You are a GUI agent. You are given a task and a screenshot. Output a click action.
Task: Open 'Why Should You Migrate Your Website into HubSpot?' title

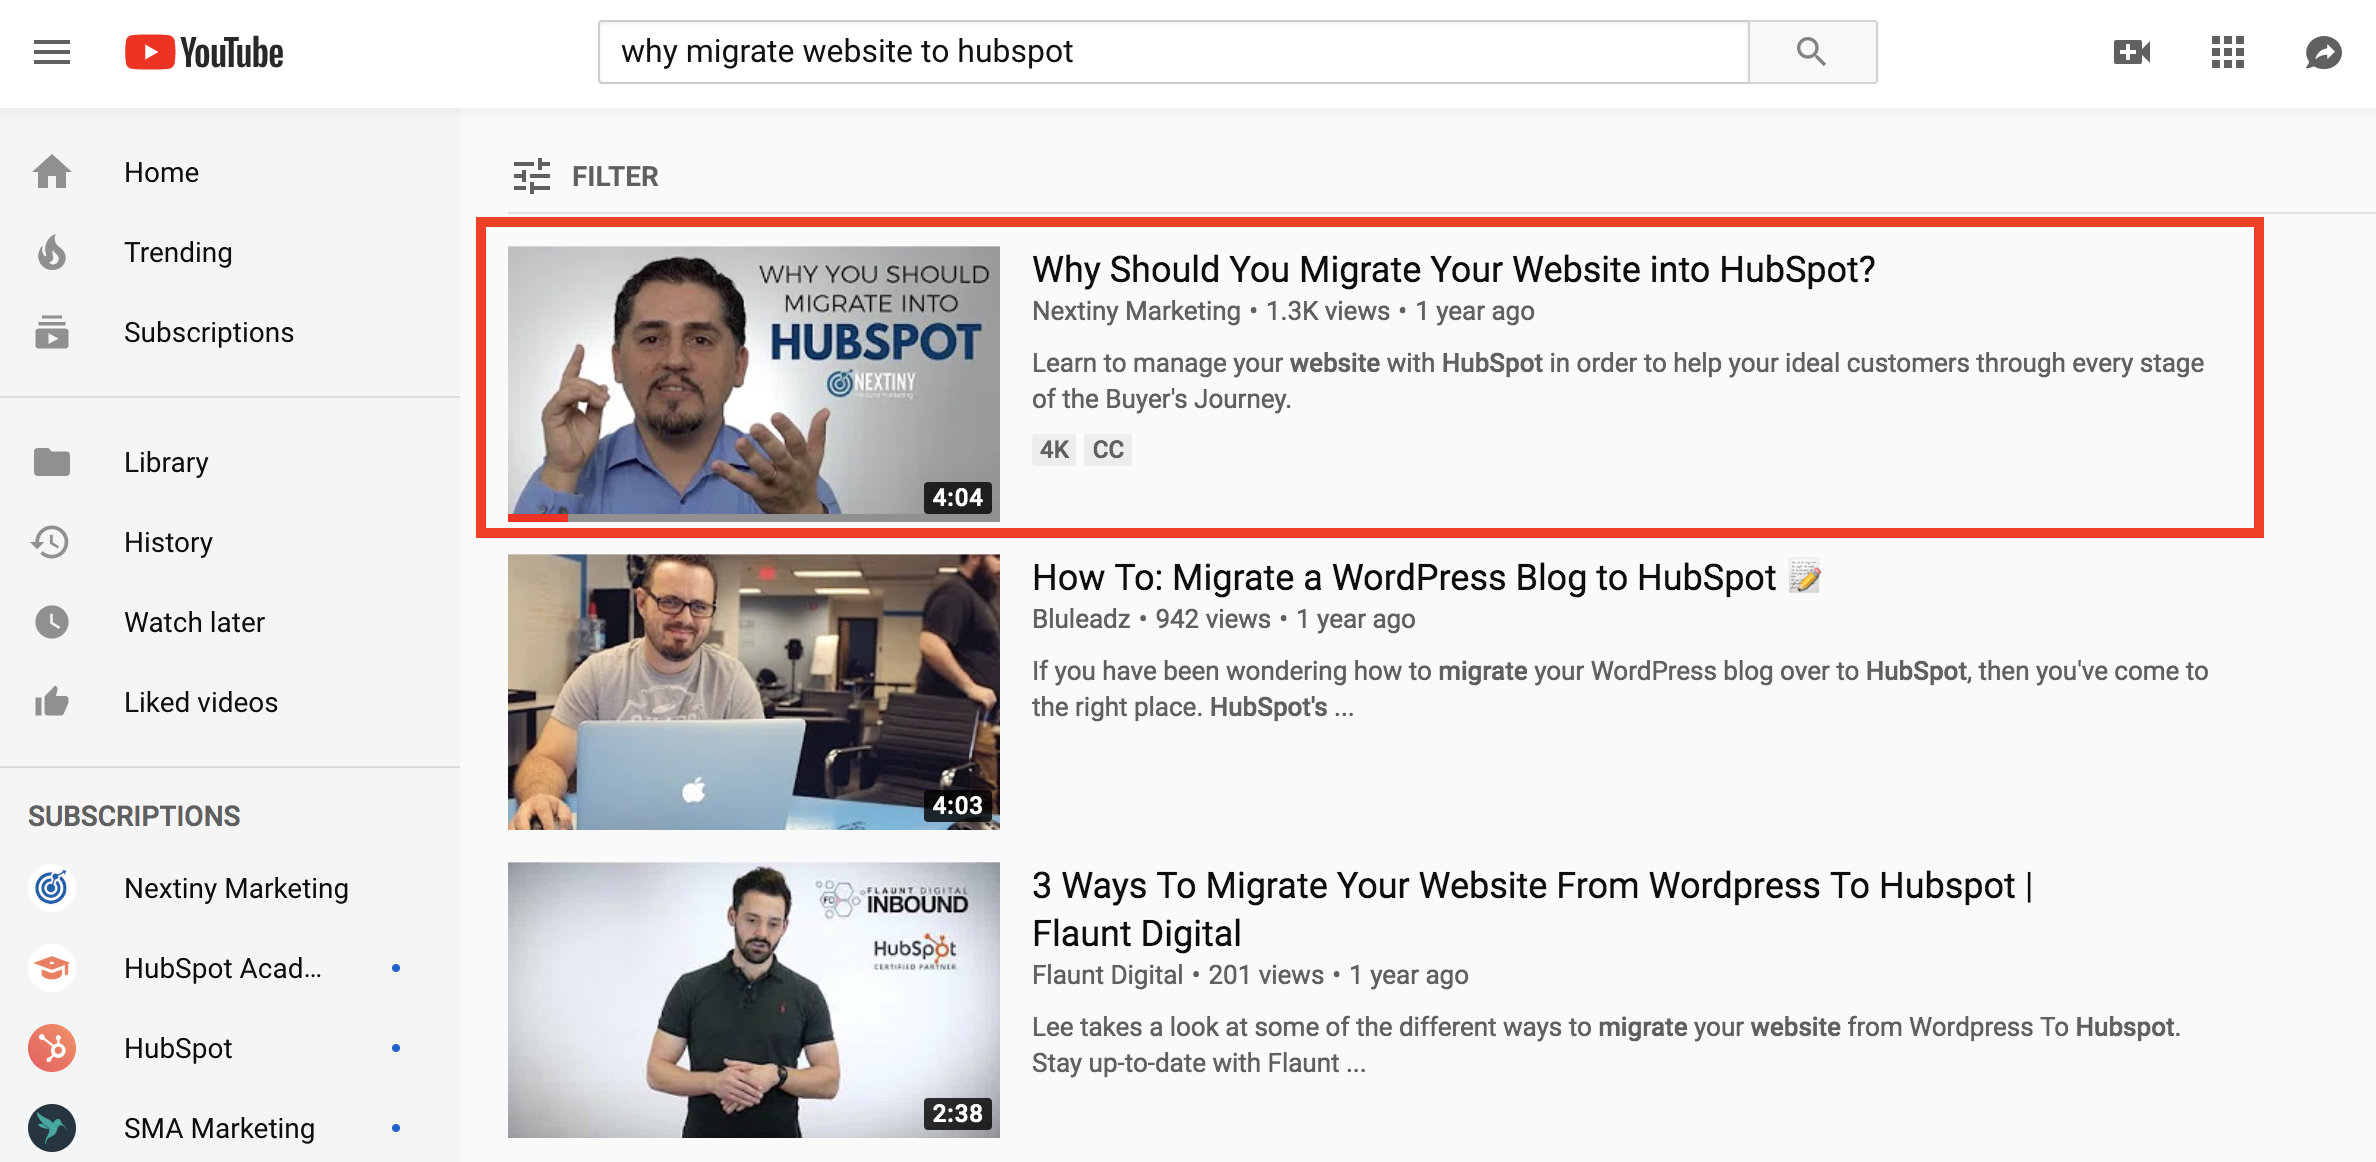tap(1453, 270)
